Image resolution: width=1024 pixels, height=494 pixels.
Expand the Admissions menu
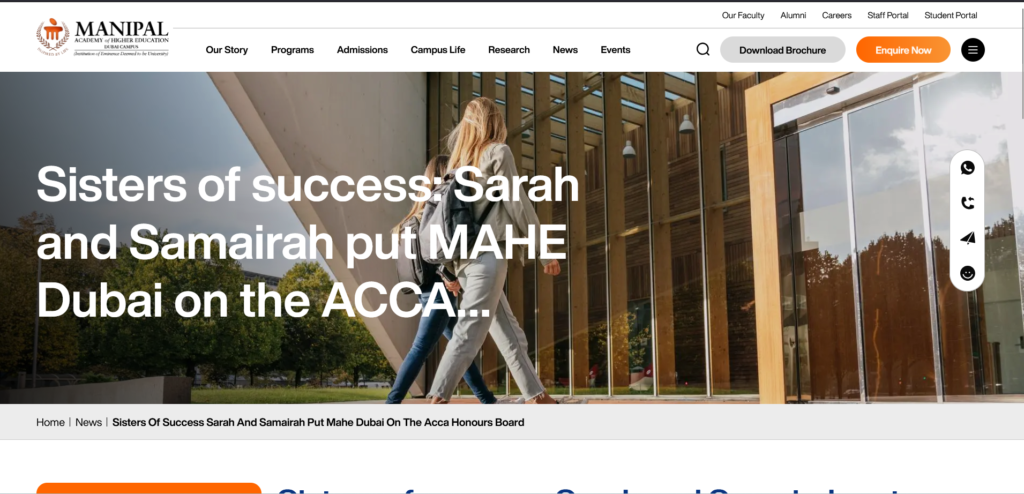pos(362,50)
